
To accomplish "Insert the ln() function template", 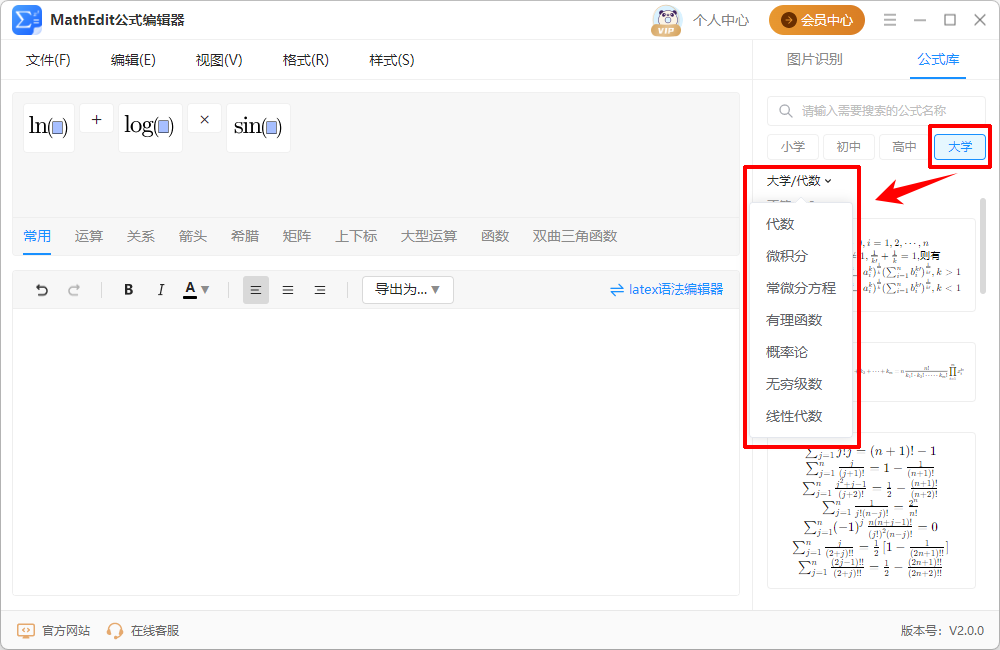I will point(48,127).
